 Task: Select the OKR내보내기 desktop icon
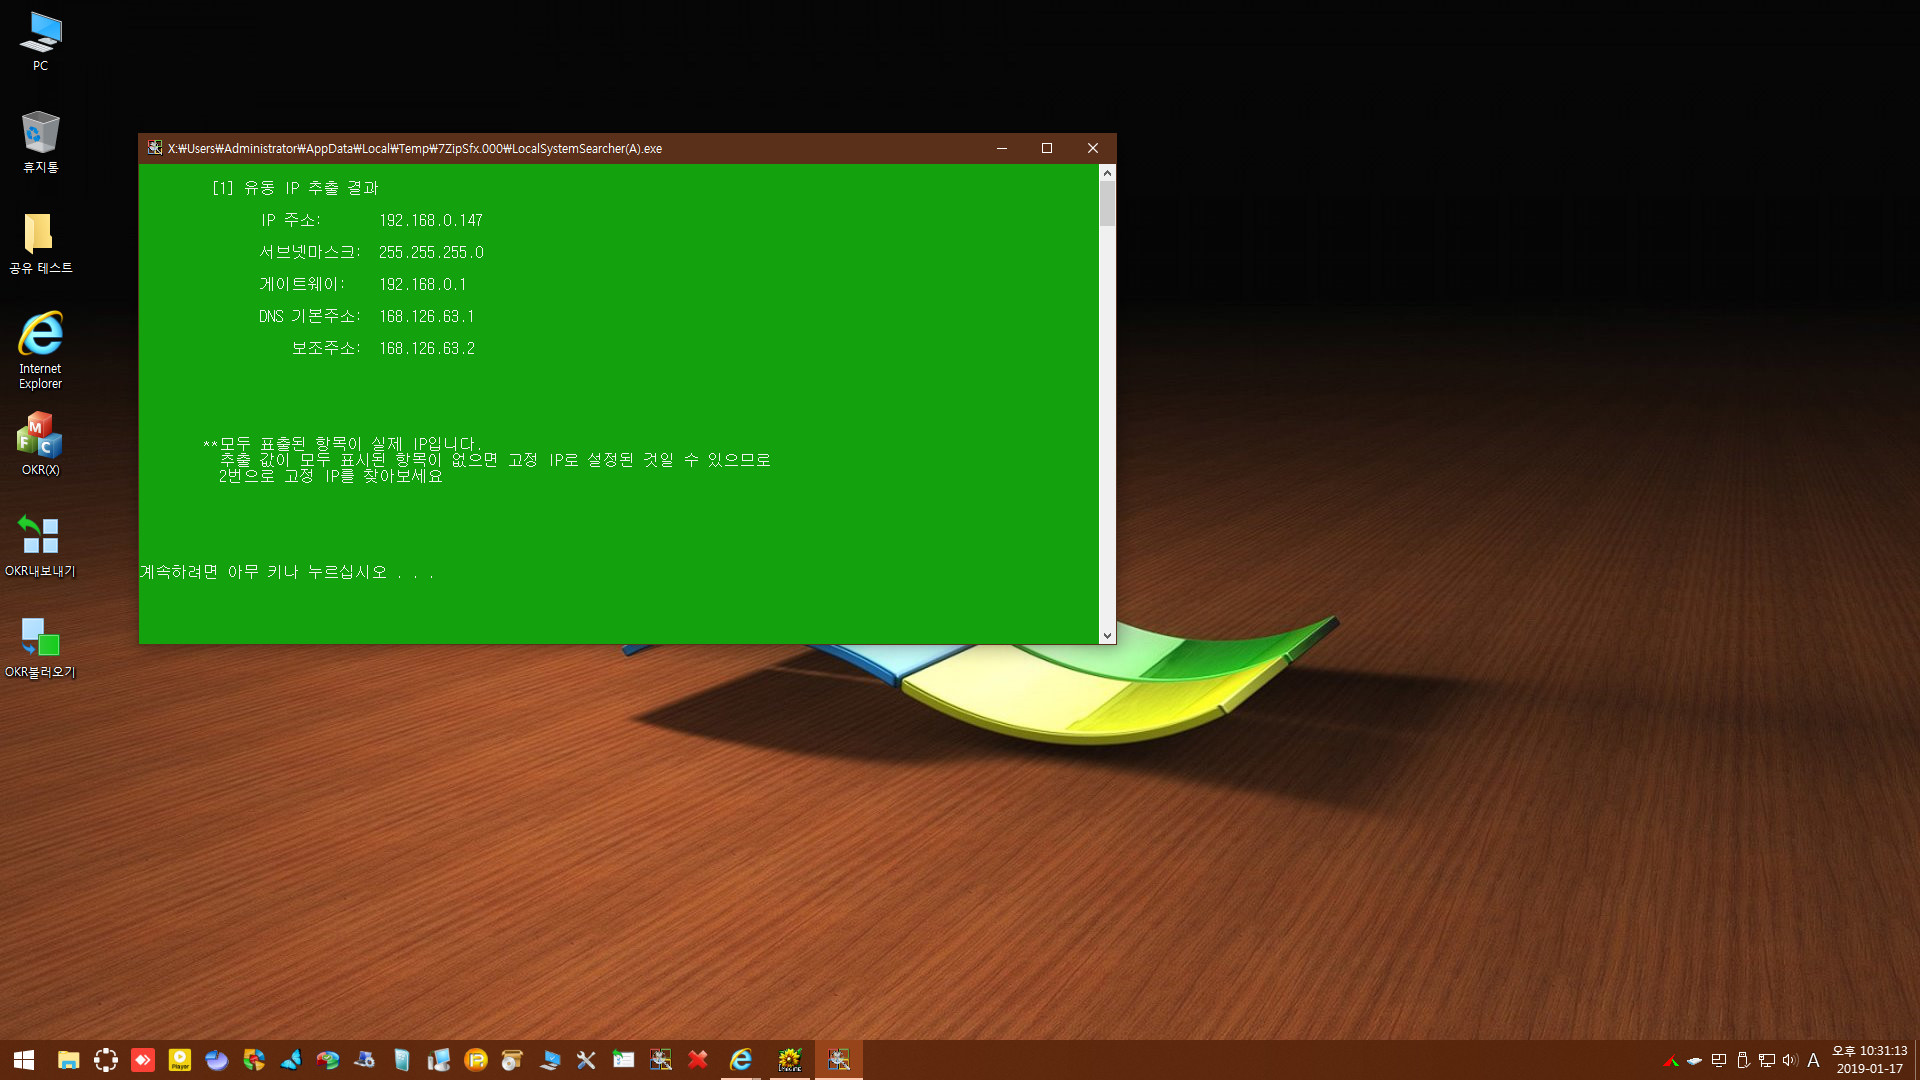40,546
